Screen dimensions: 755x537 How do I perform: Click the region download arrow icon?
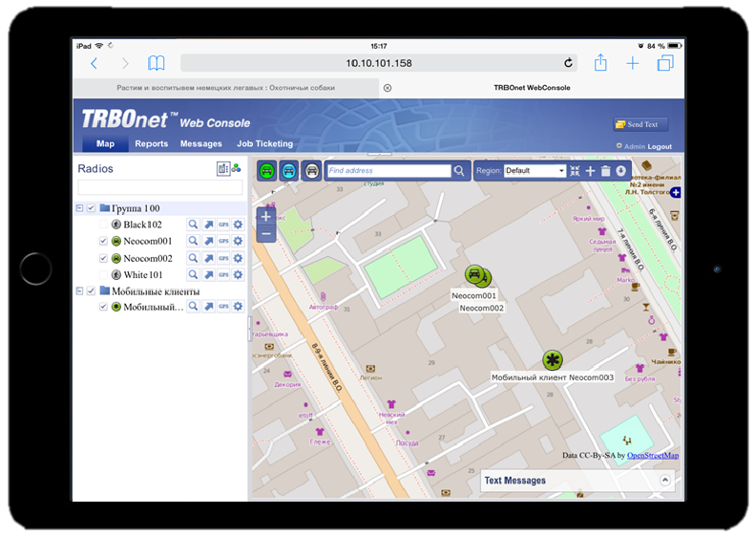point(621,170)
